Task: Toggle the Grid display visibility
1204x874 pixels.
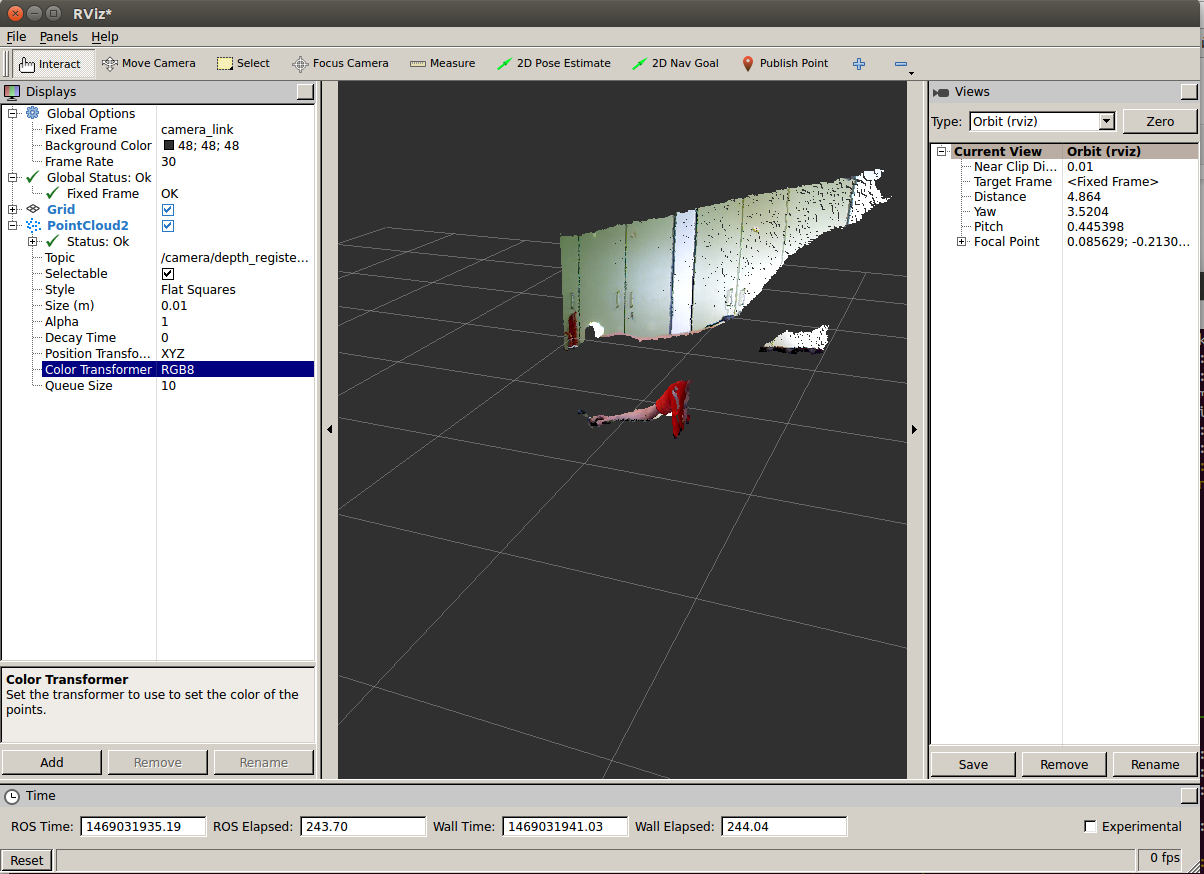Action: click(x=168, y=209)
